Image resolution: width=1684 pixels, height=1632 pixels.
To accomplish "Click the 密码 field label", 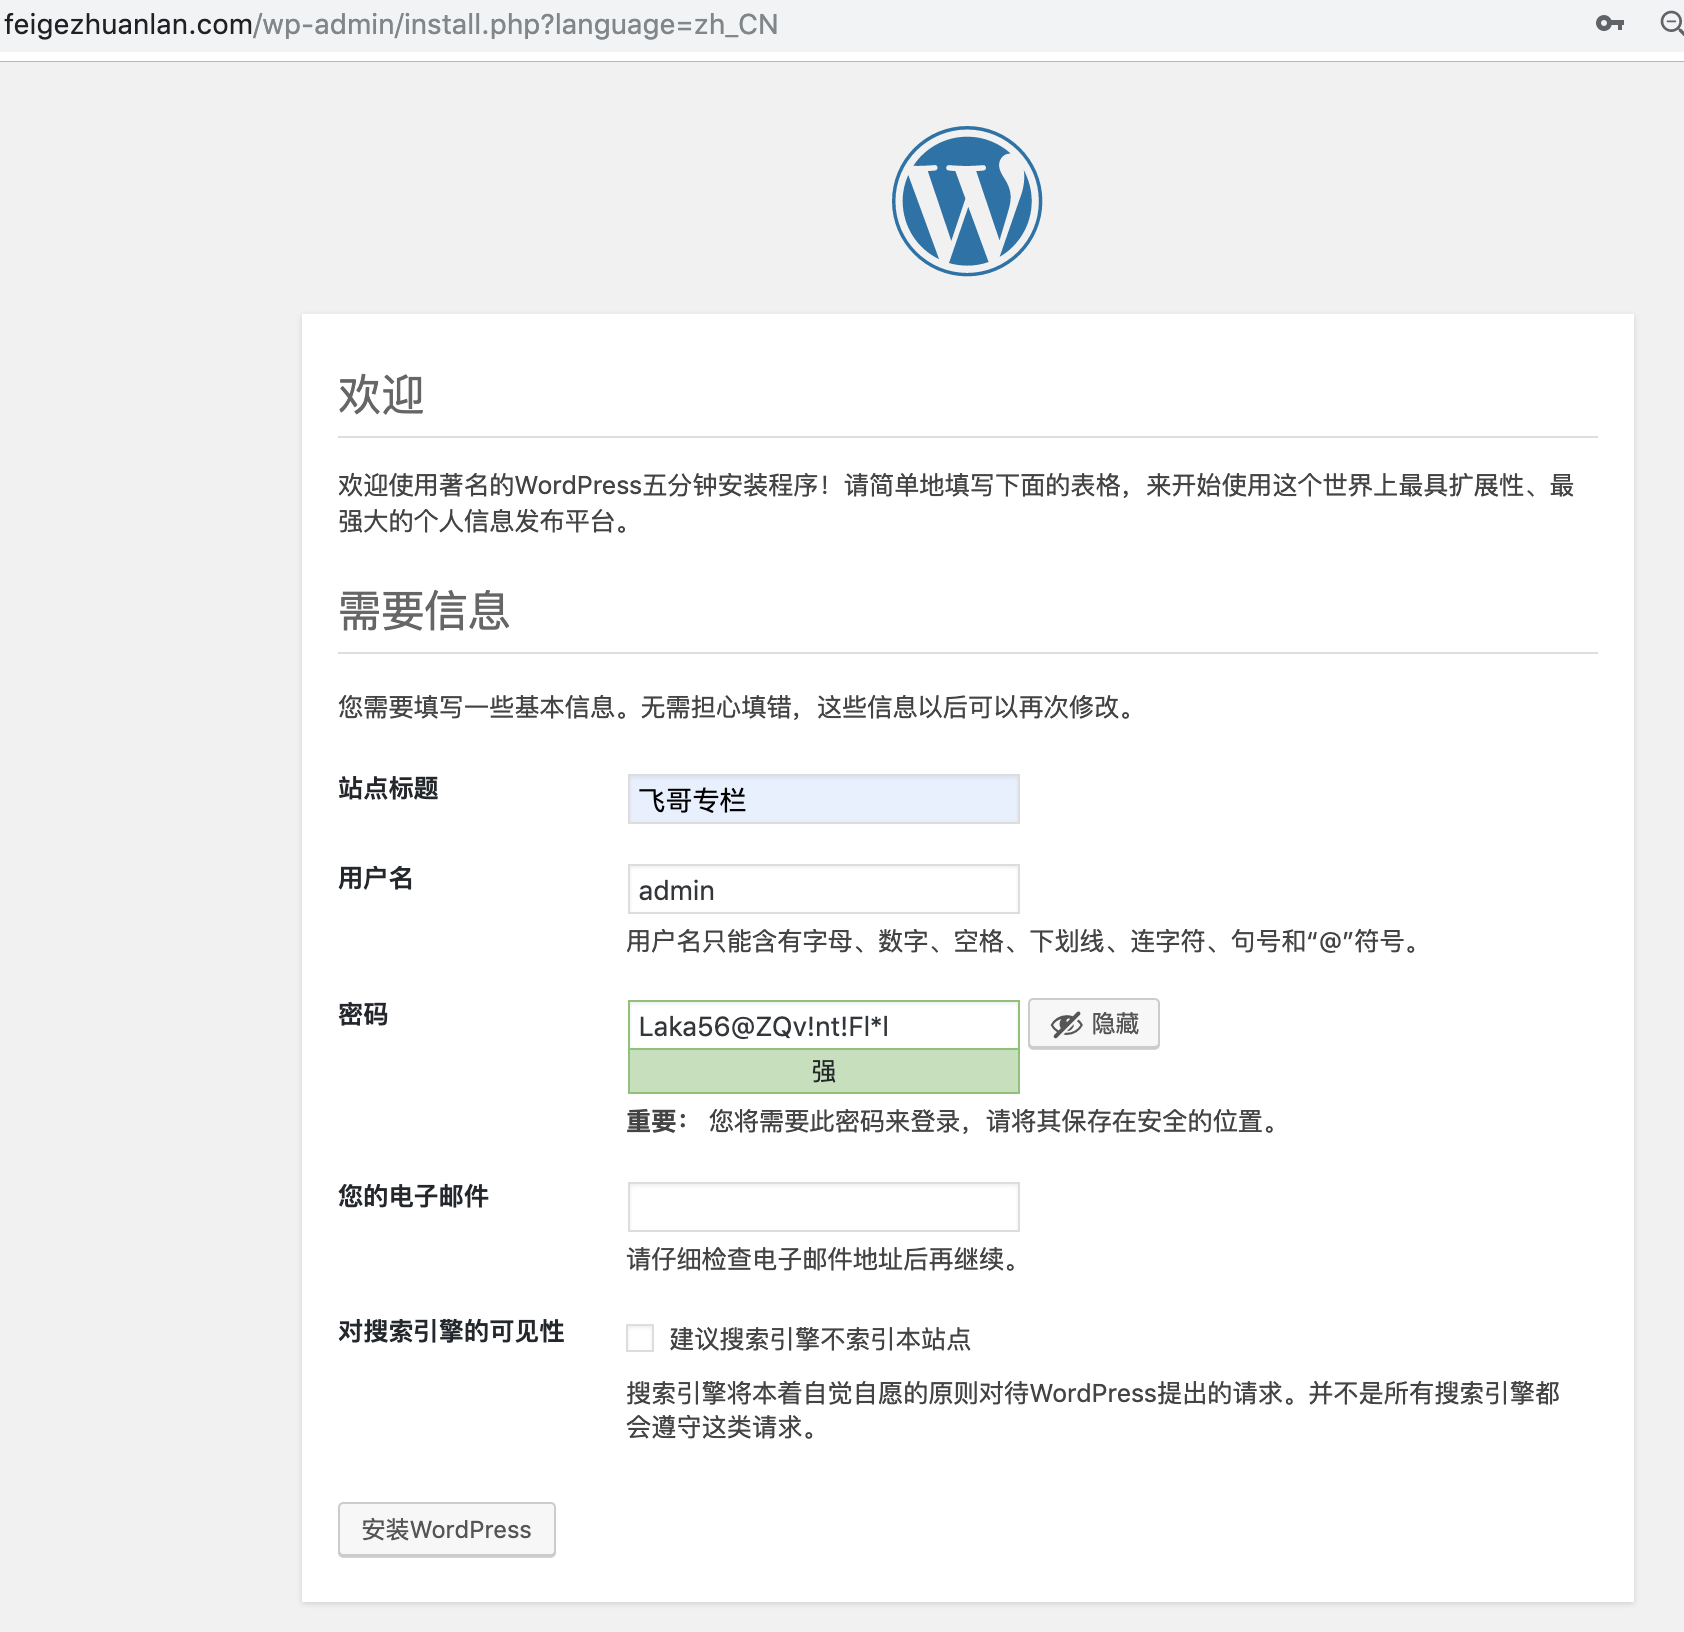I will tap(364, 1015).
